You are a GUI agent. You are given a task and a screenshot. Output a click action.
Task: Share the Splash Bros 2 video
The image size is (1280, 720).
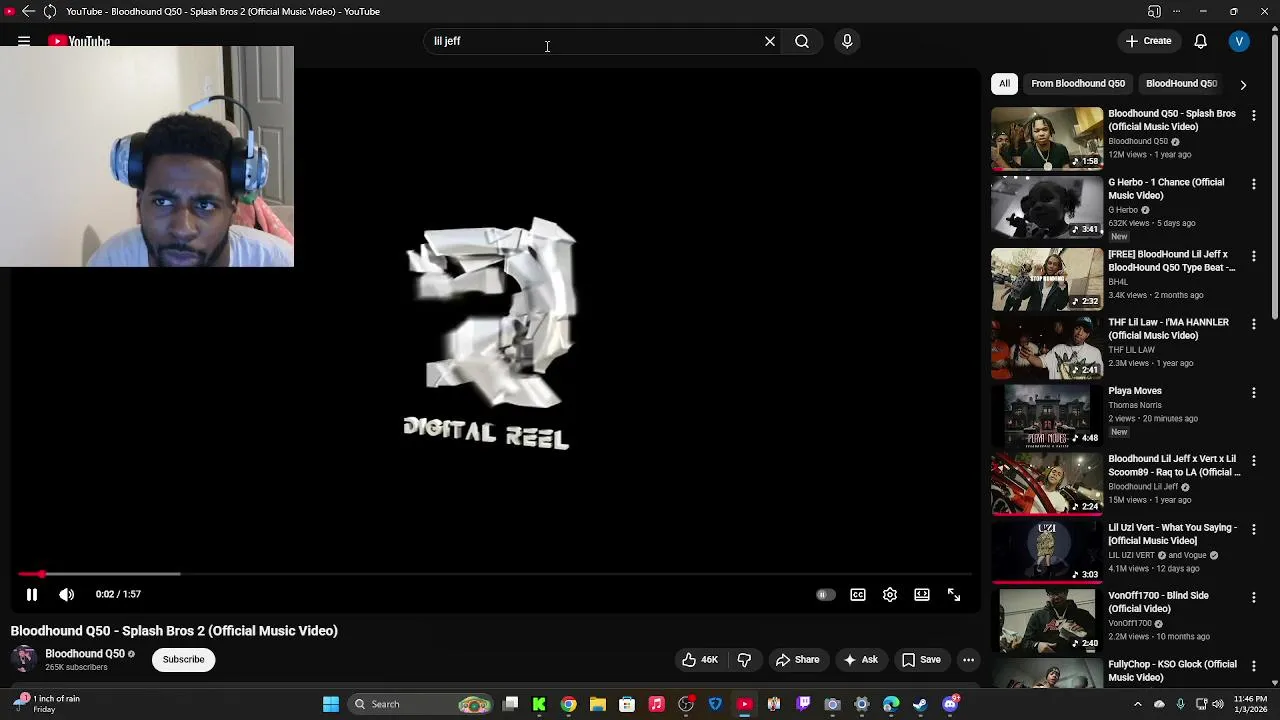[797, 660]
